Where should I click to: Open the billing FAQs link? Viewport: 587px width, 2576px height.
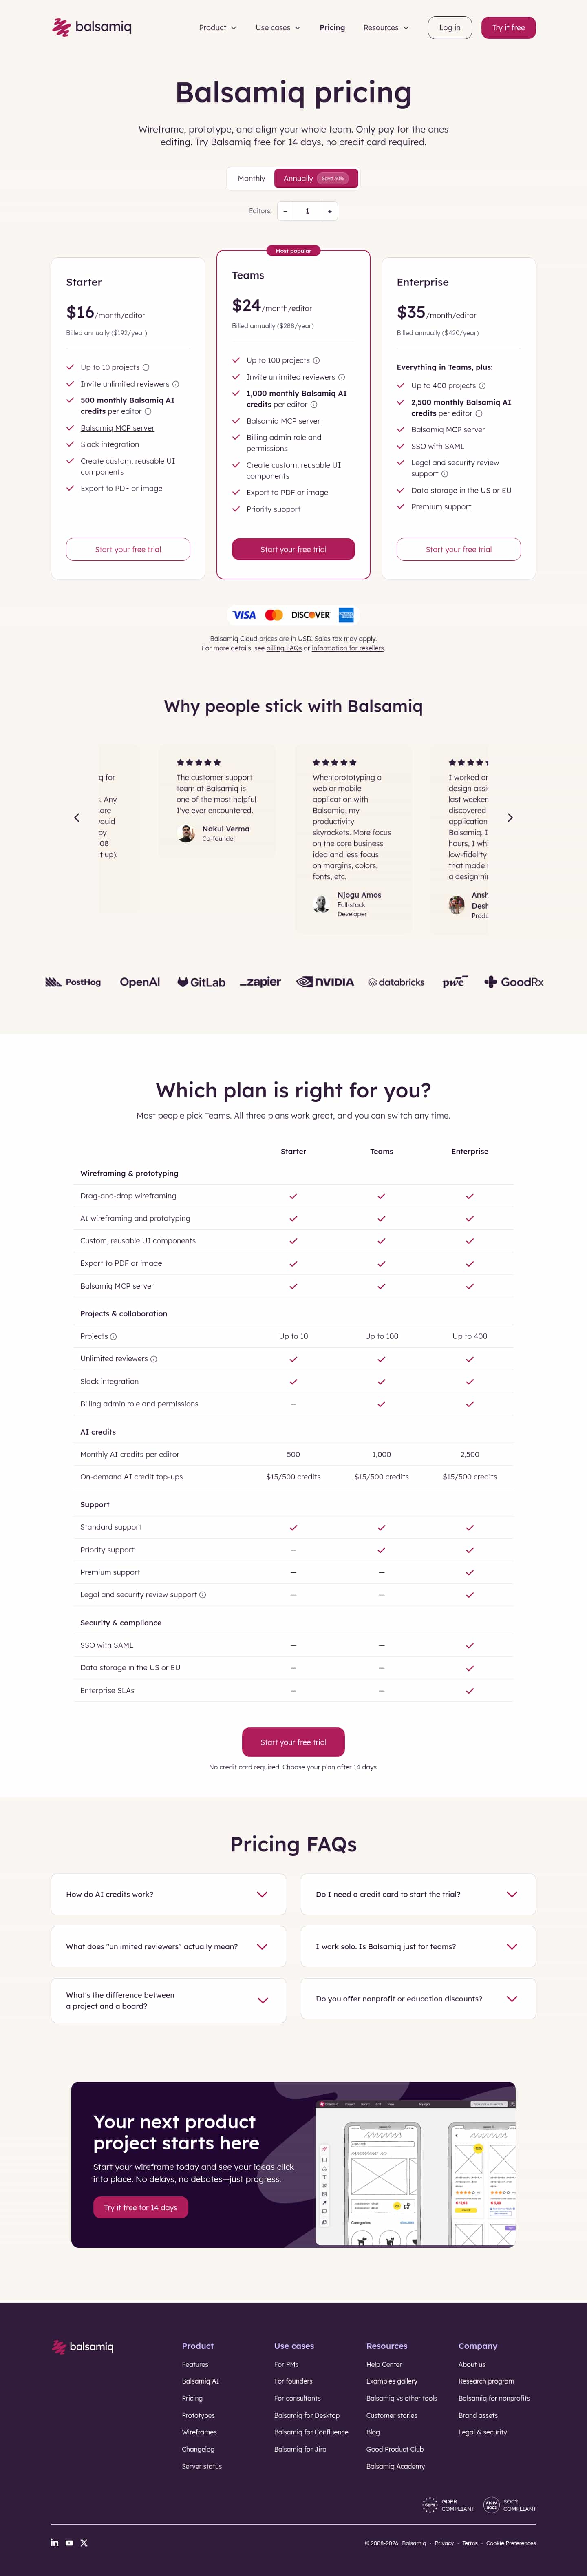tap(284, 648)
